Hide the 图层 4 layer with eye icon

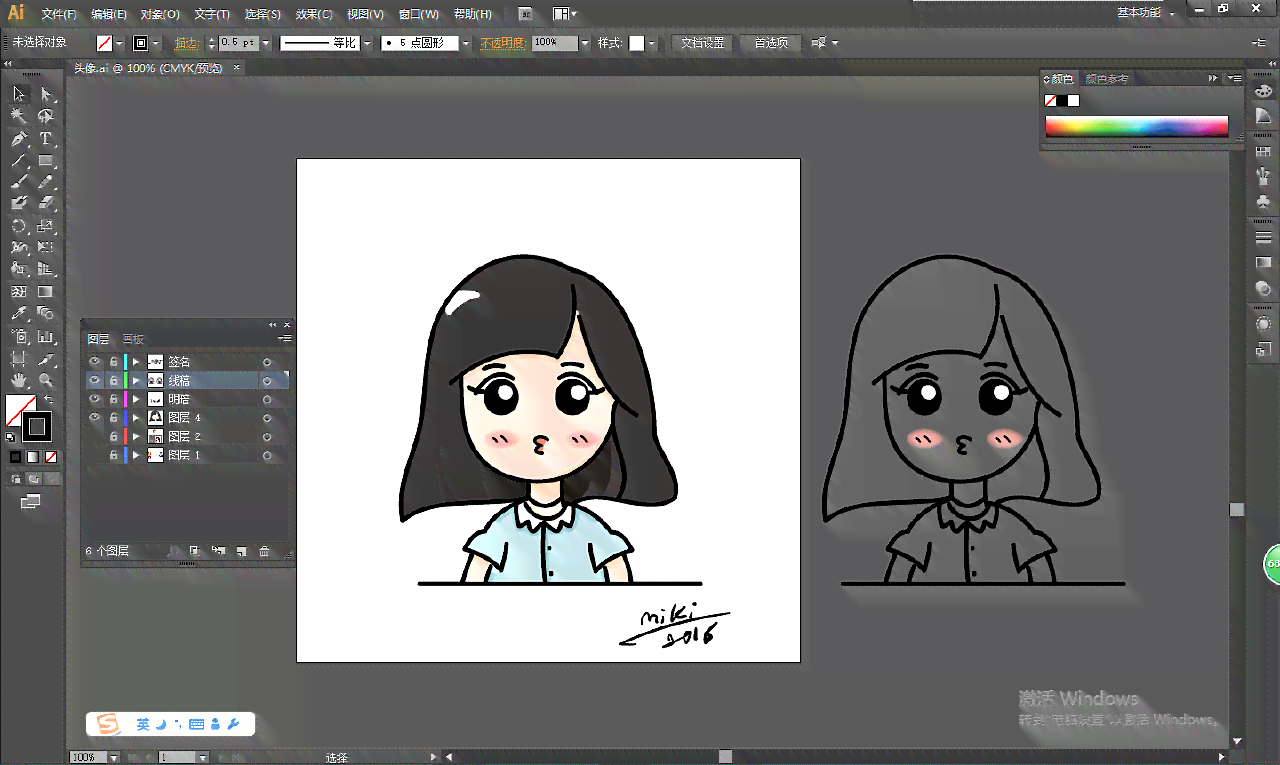tap(95, 417)
